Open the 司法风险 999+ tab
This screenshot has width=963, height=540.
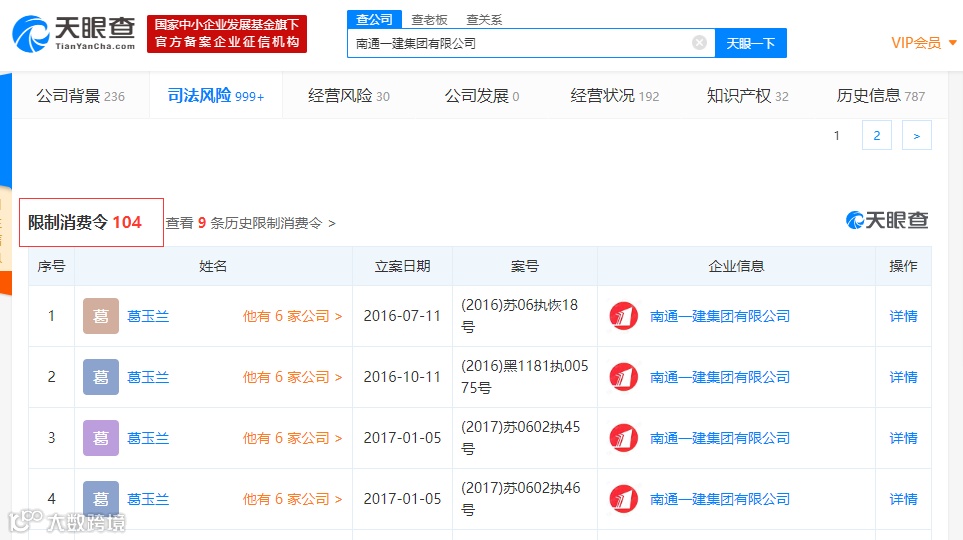(216, 96)
